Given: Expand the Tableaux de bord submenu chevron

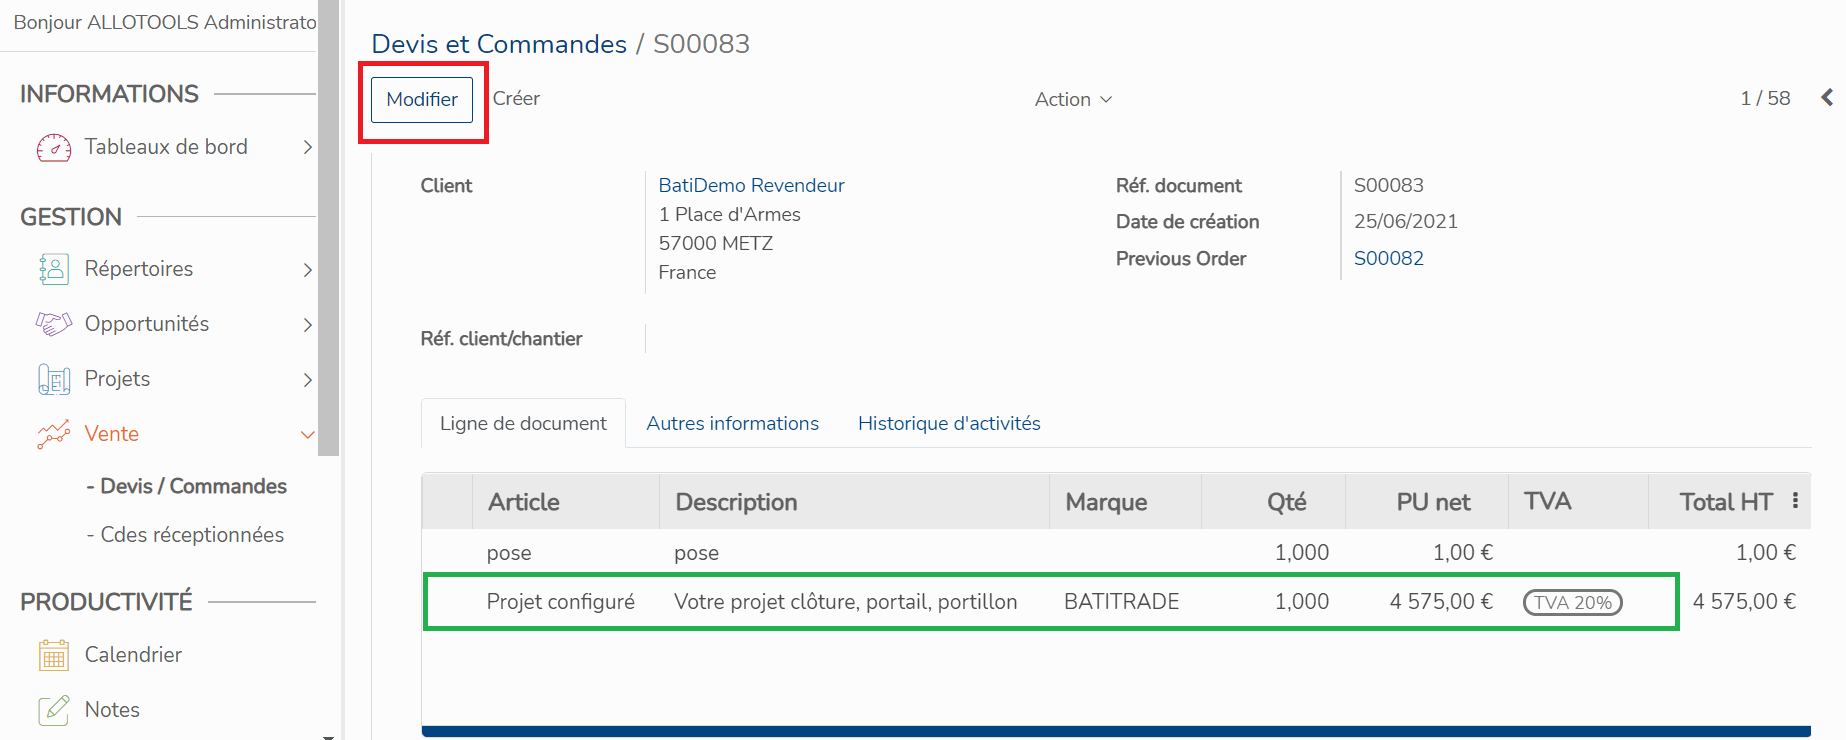Looking at the screenshot, I should (307, 147).
